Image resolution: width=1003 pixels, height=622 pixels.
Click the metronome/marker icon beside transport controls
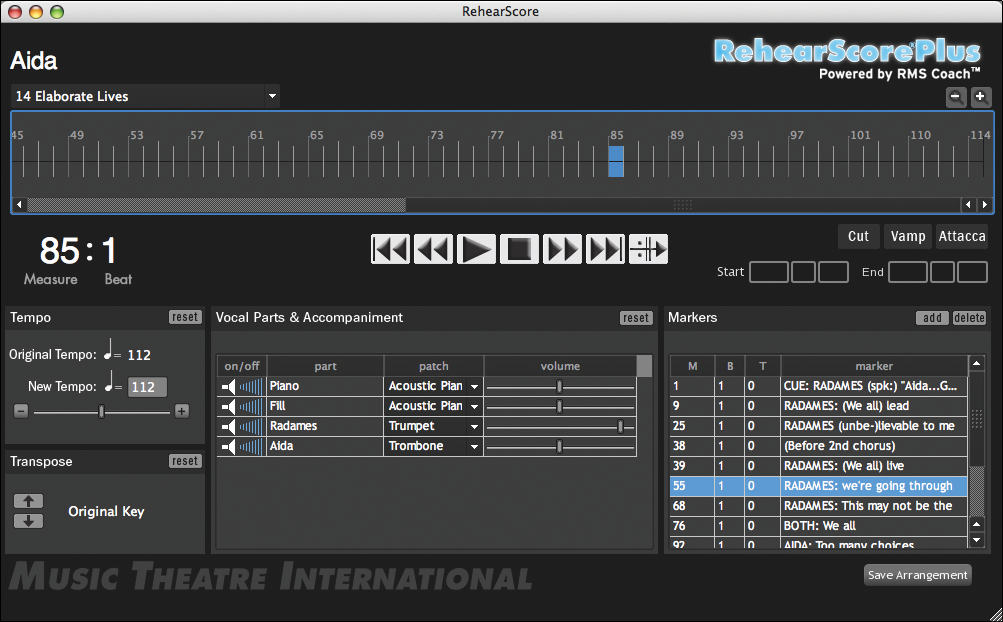tap(648, 249)
